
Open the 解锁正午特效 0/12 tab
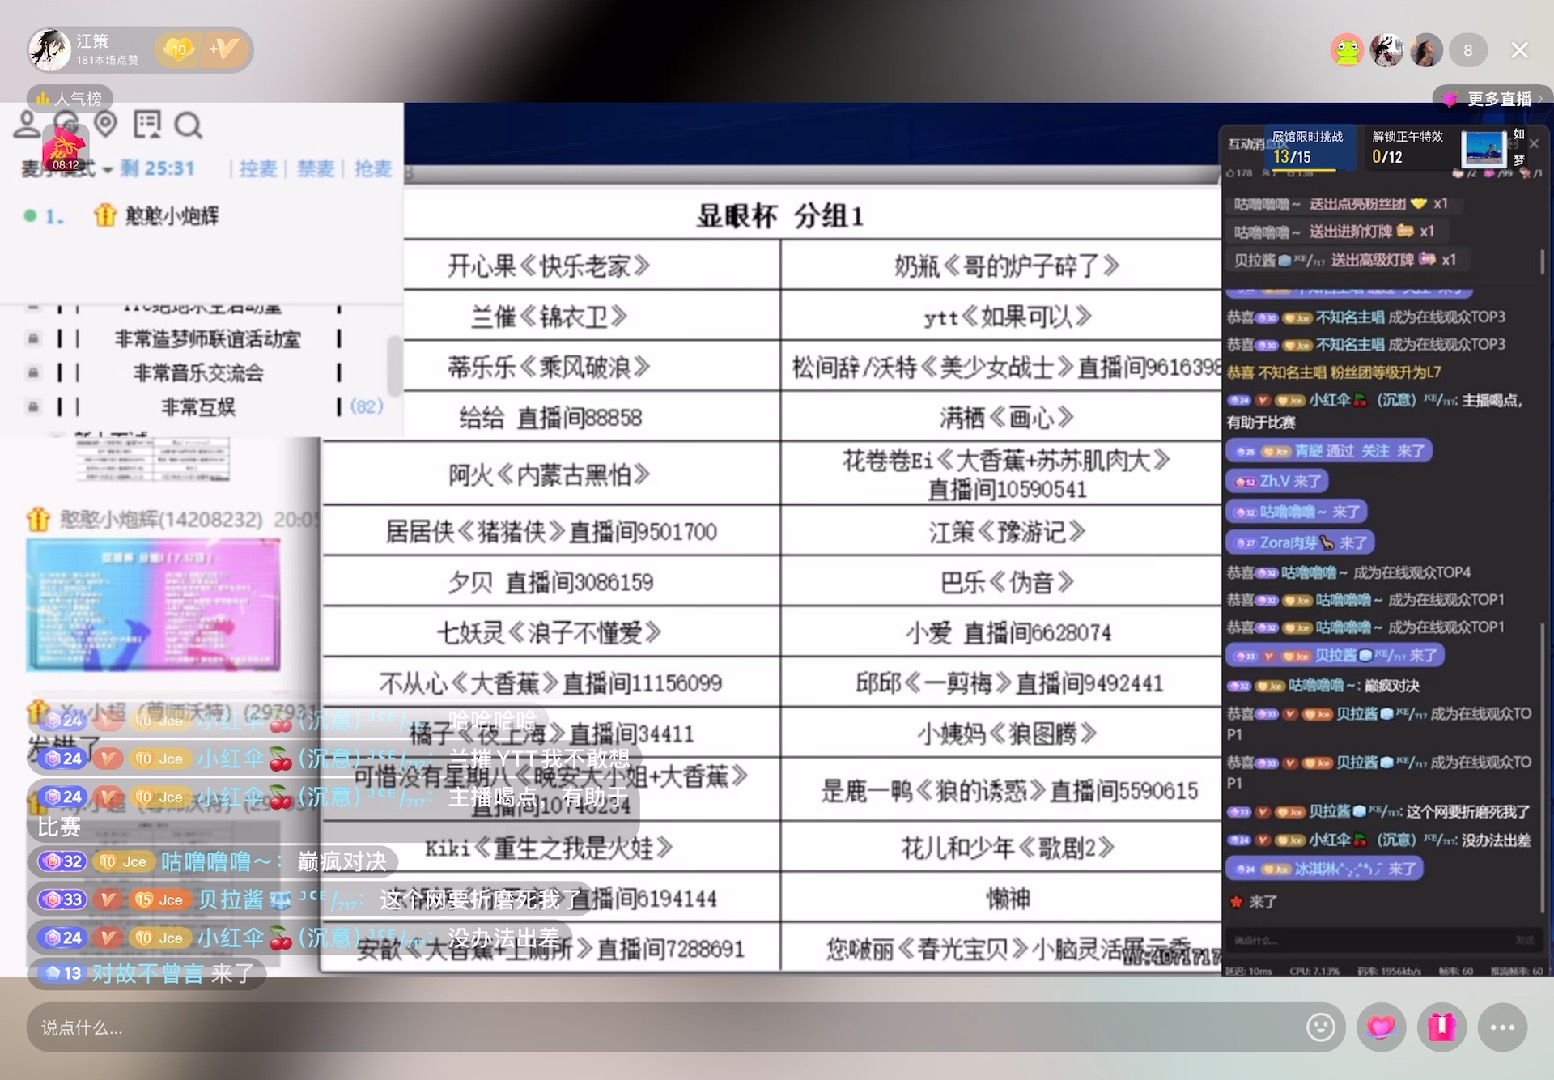tap(1407, 147)
